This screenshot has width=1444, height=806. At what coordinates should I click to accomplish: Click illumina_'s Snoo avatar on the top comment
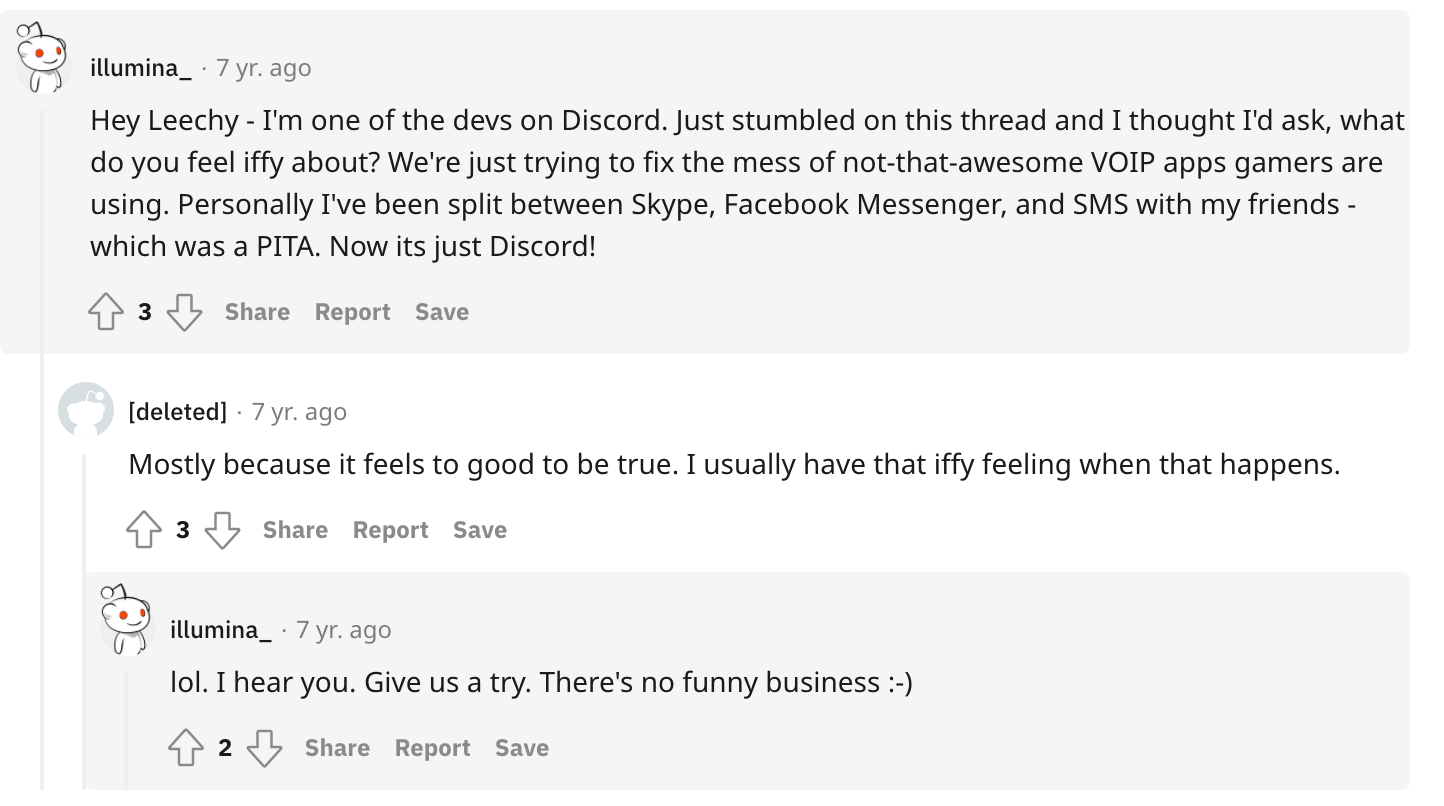[x=44, y=55]
